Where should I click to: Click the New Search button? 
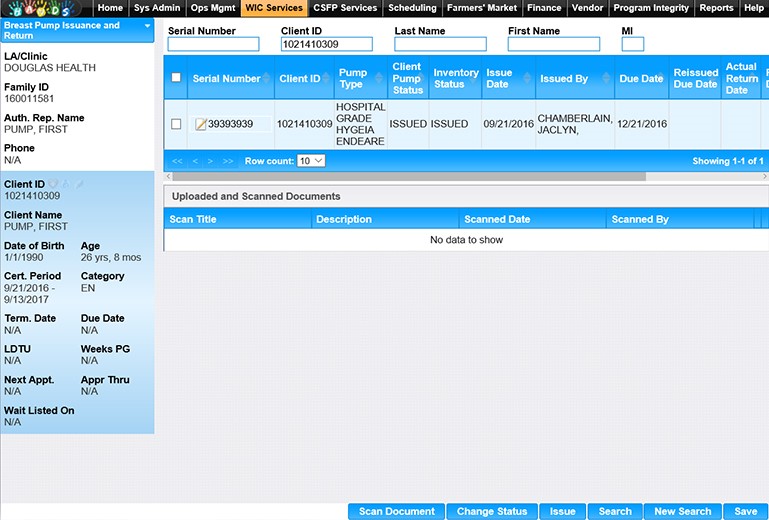click(682, 511)
